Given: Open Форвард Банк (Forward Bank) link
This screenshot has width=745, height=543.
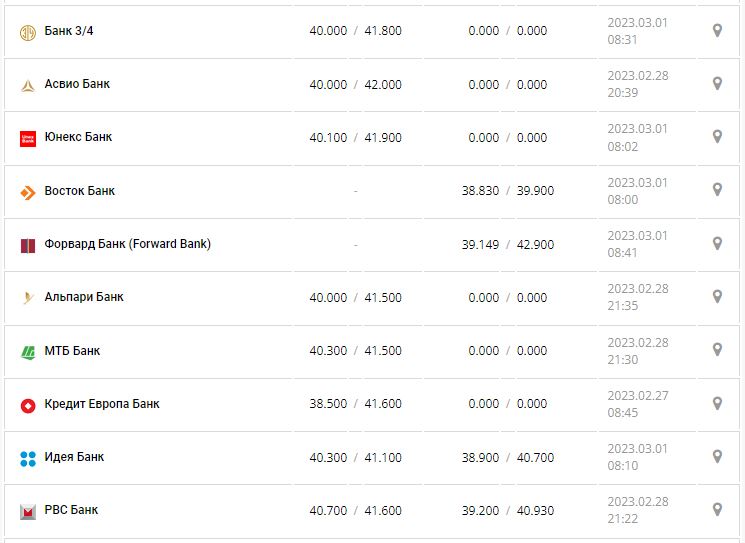Looking at the screenshot, I should coord(128,244).
